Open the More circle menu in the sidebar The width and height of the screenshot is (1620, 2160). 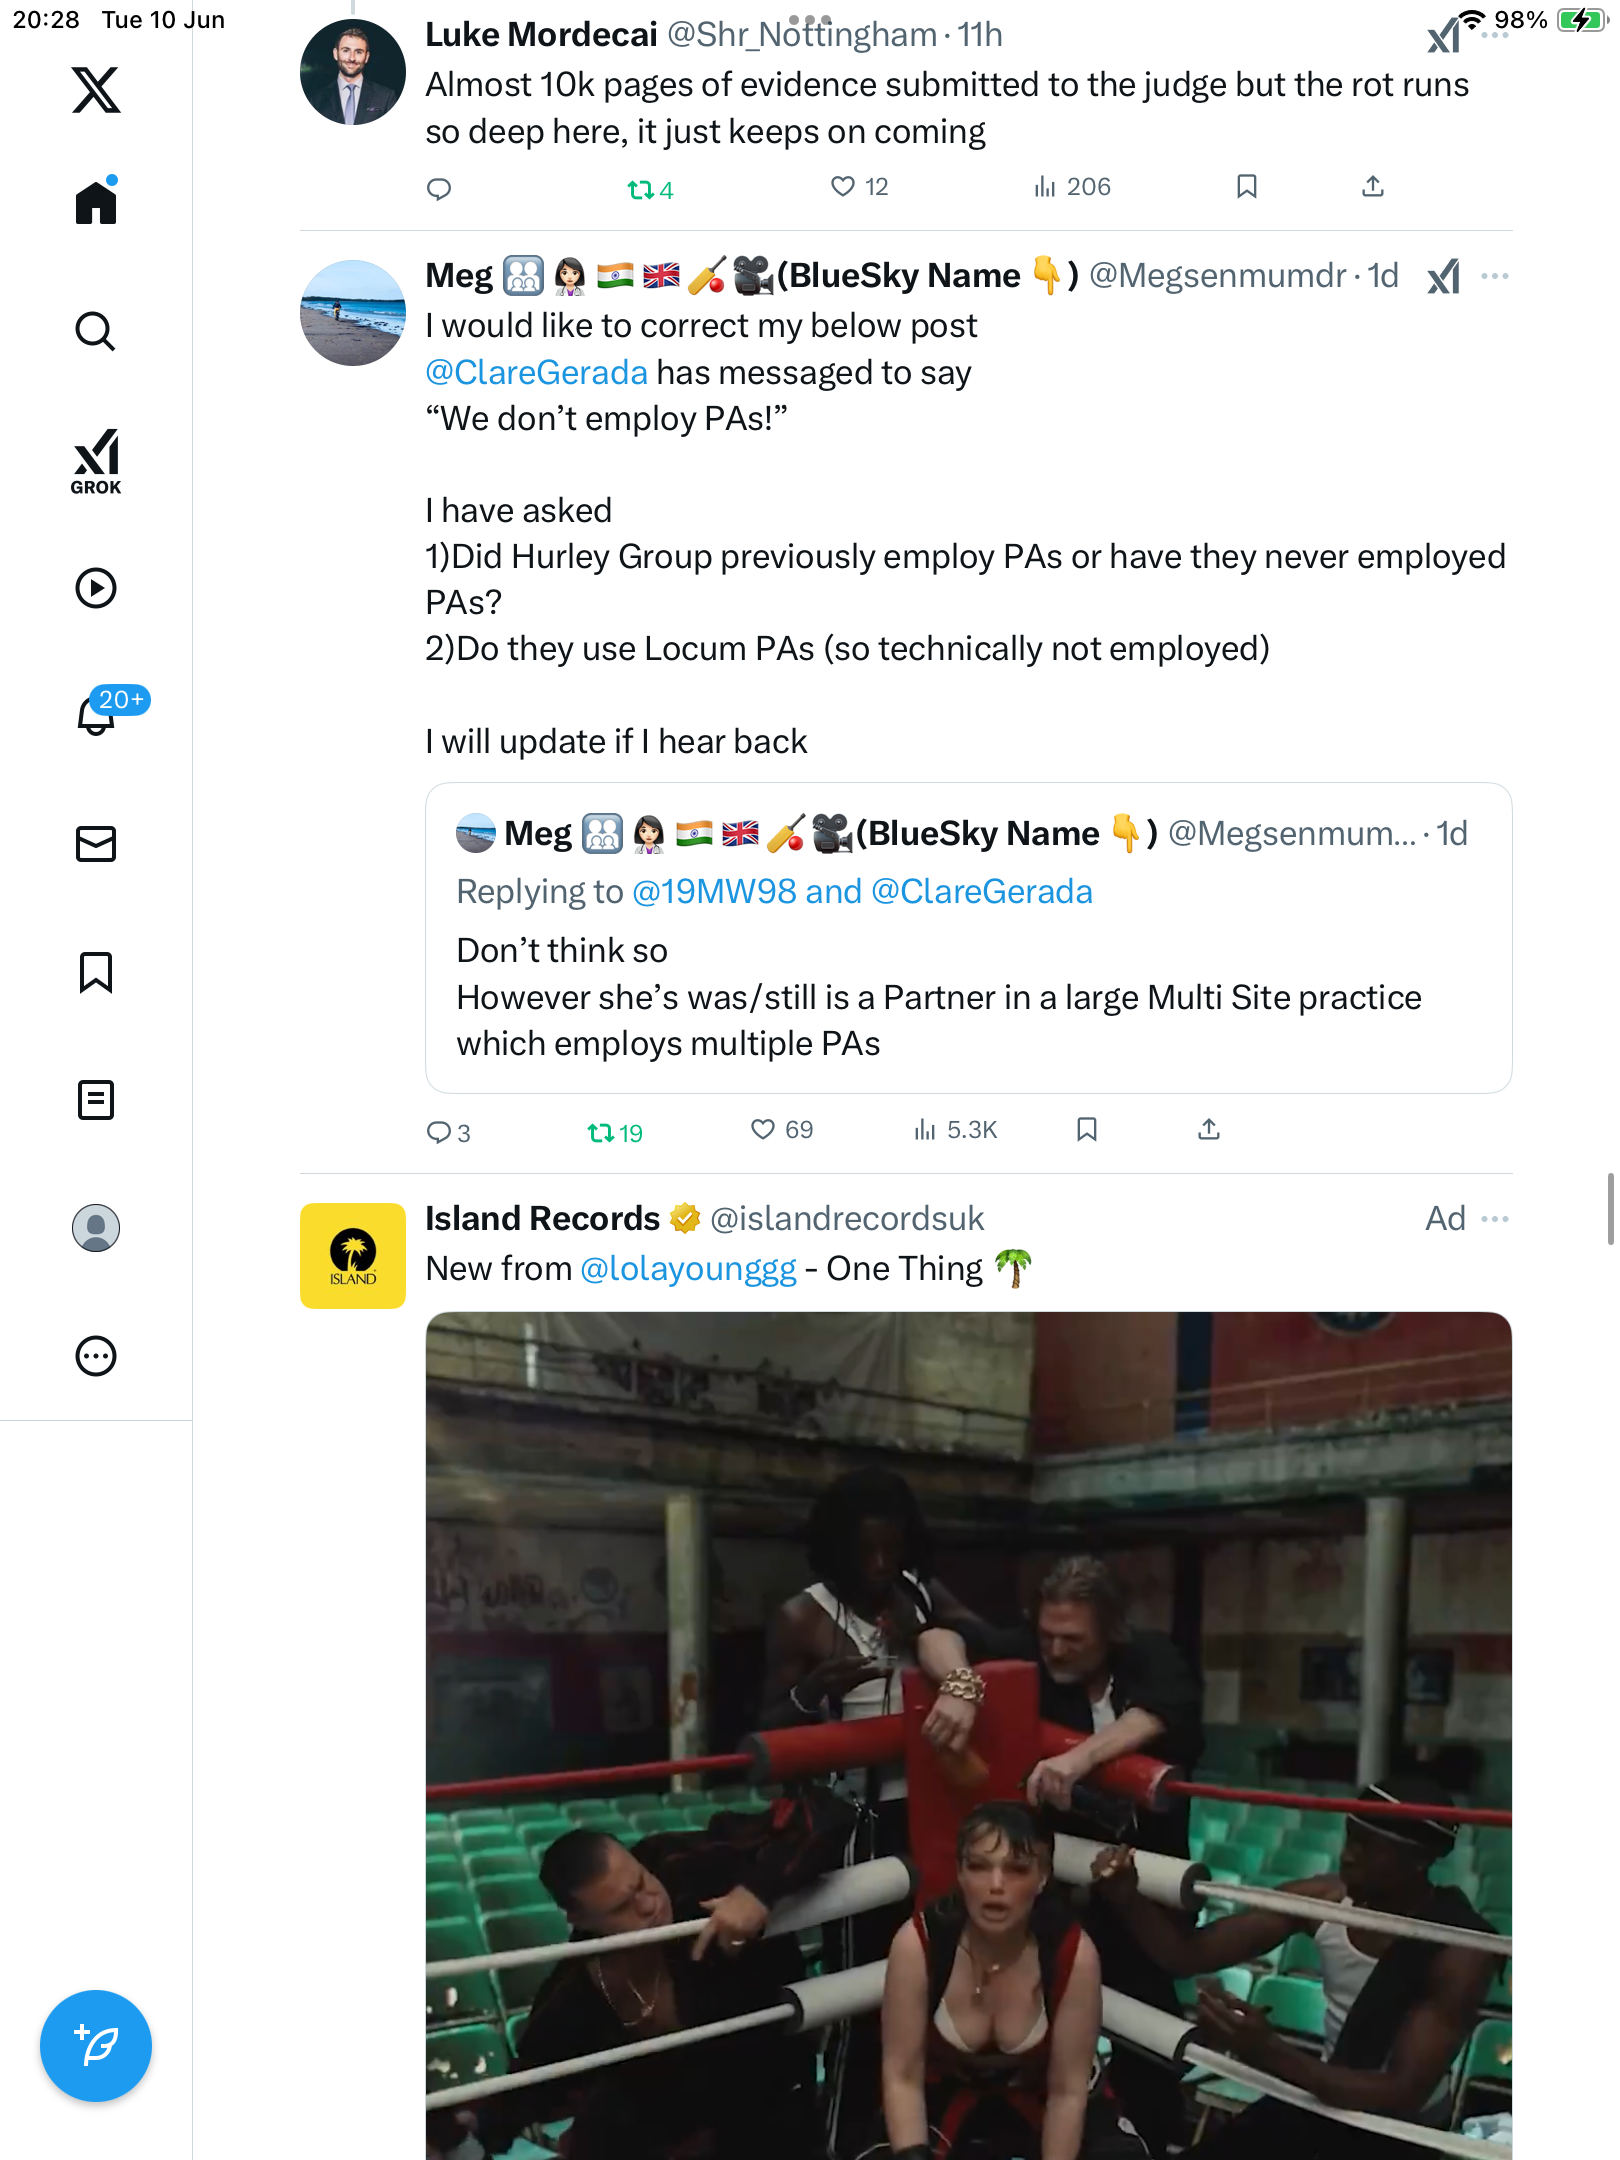[96, 1356]
